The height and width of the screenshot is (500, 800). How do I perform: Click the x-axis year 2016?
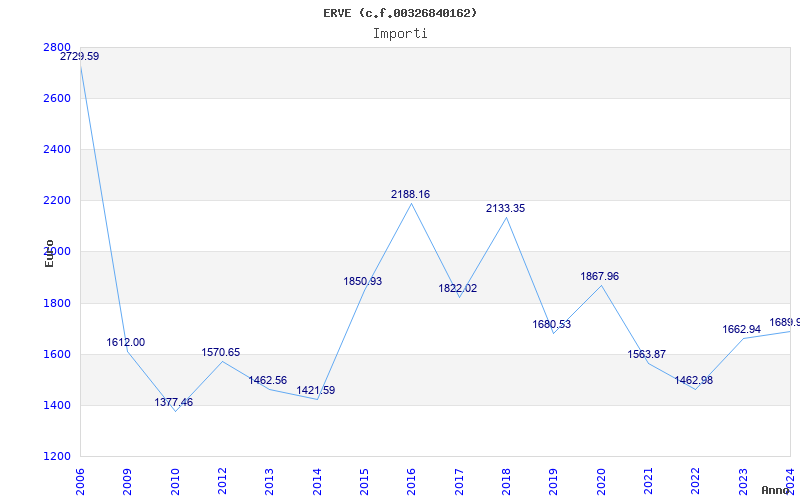(x=412, y=482)
